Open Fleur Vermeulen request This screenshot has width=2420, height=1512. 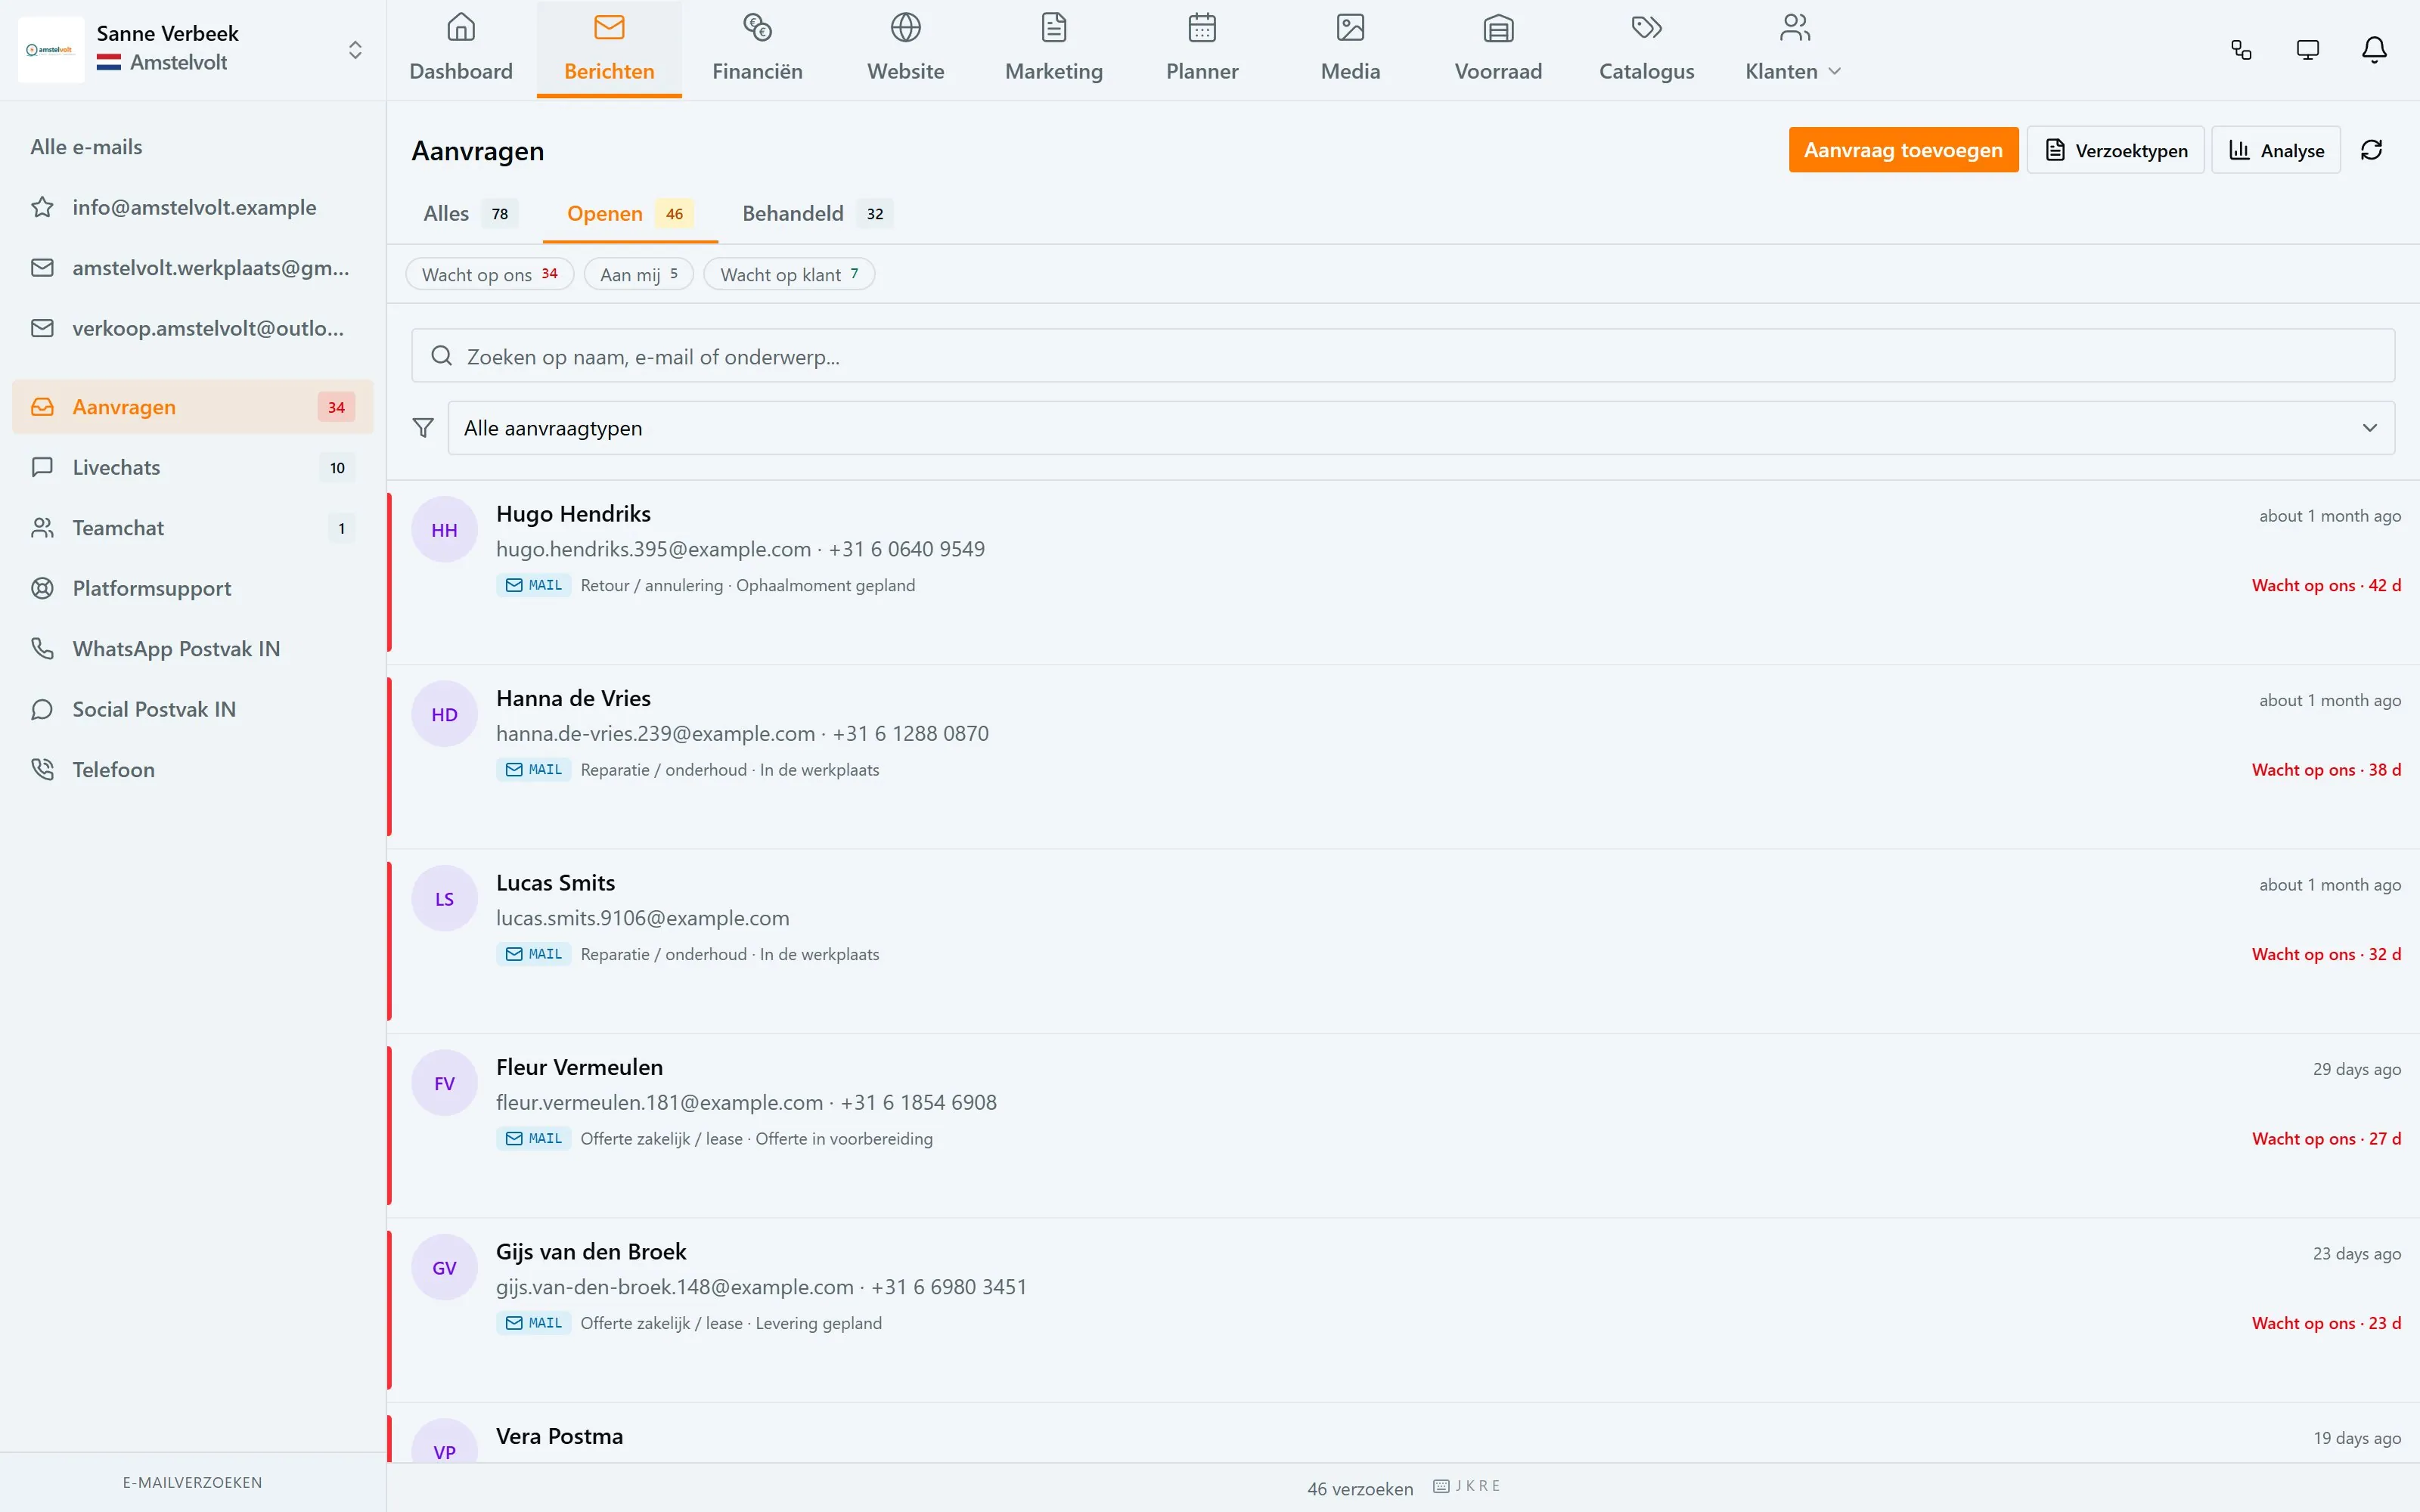pyautogui.click(x=1403, y=1126)
